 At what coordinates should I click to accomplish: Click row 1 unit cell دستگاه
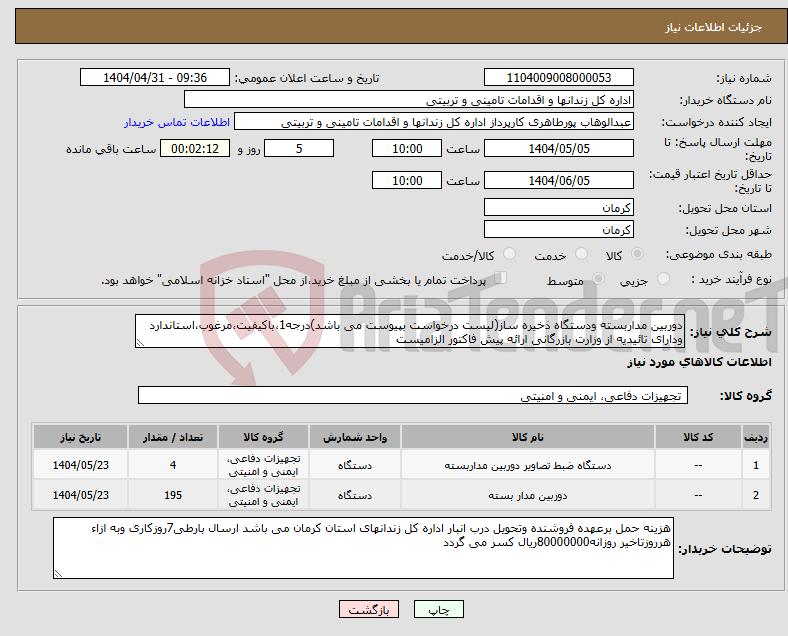355,465
